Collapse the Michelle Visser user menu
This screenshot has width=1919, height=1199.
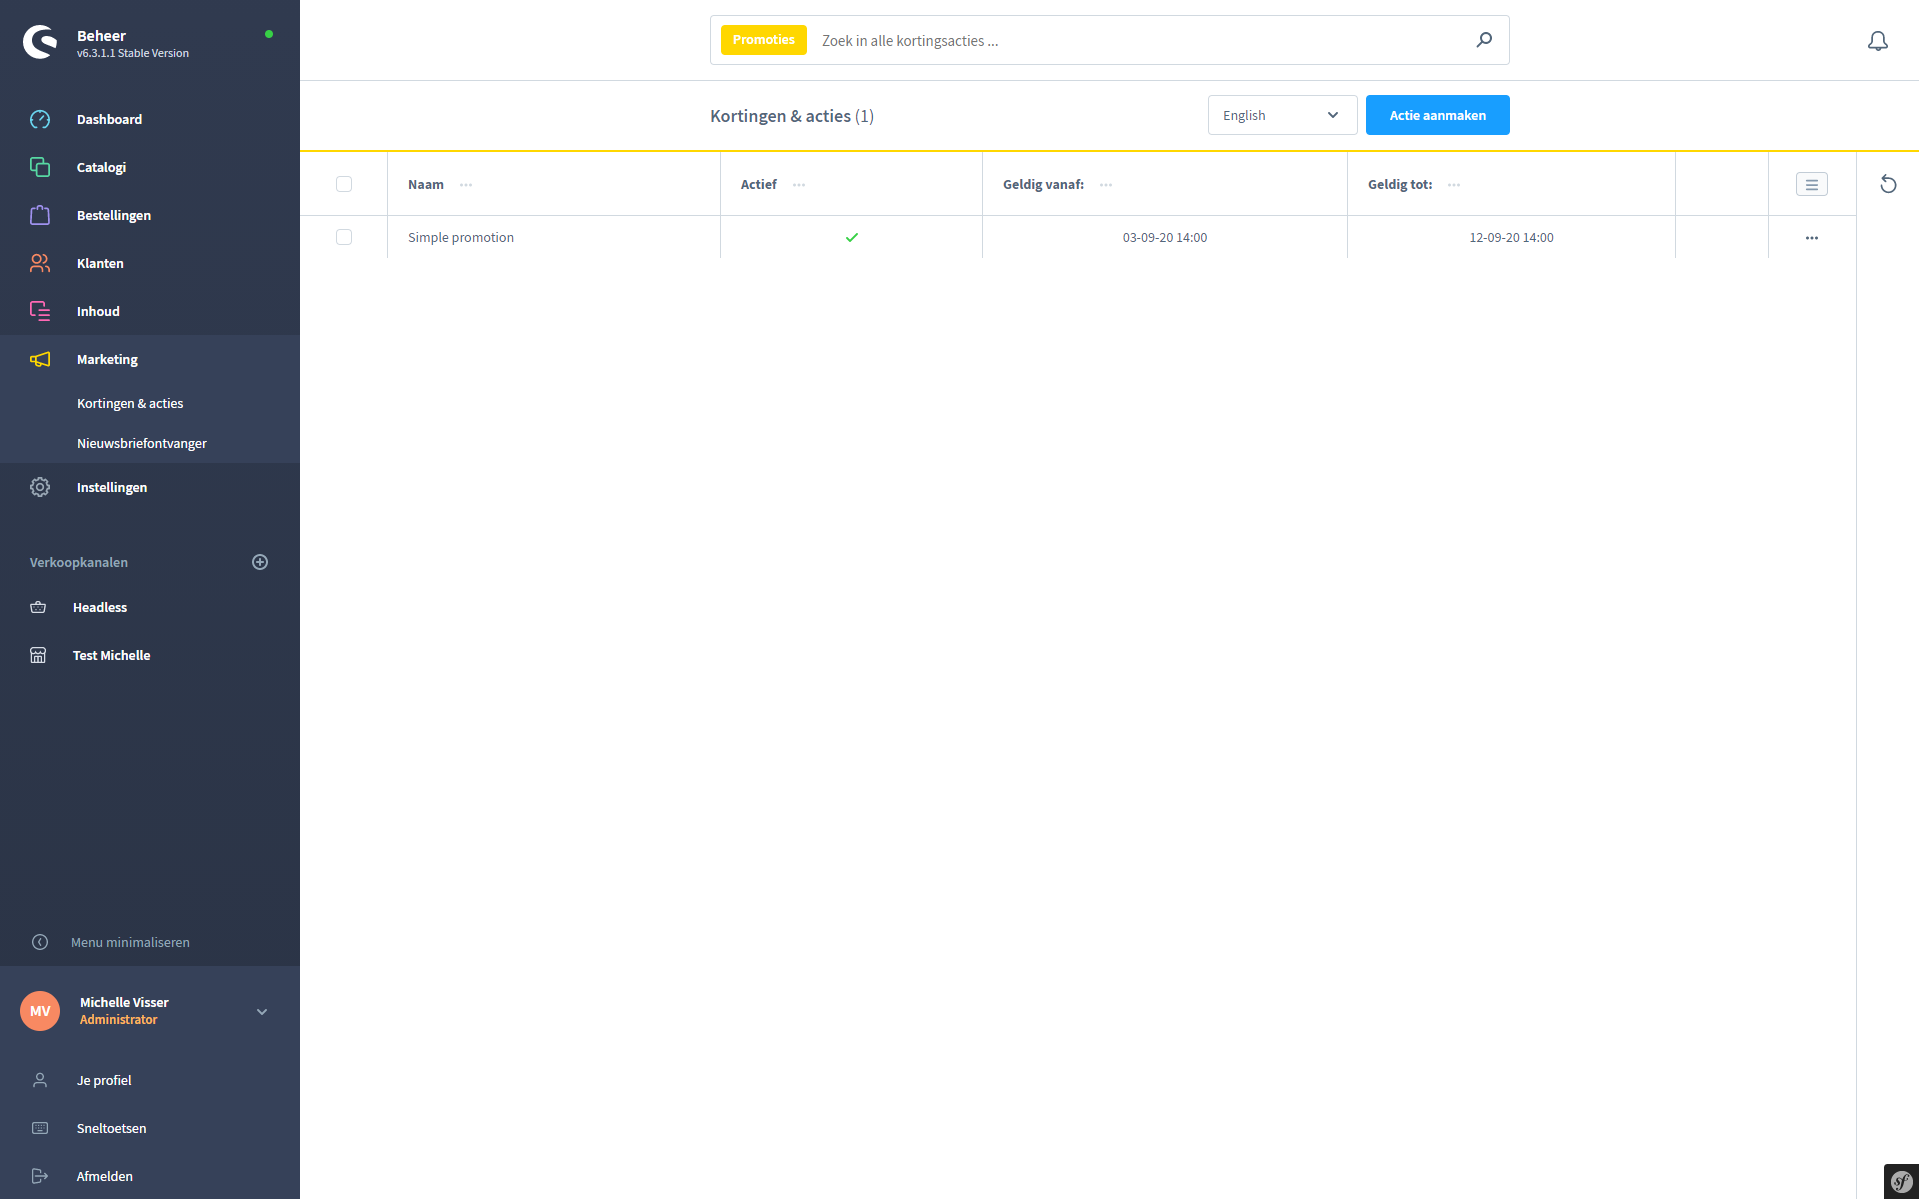click(x=262, y=1011)
